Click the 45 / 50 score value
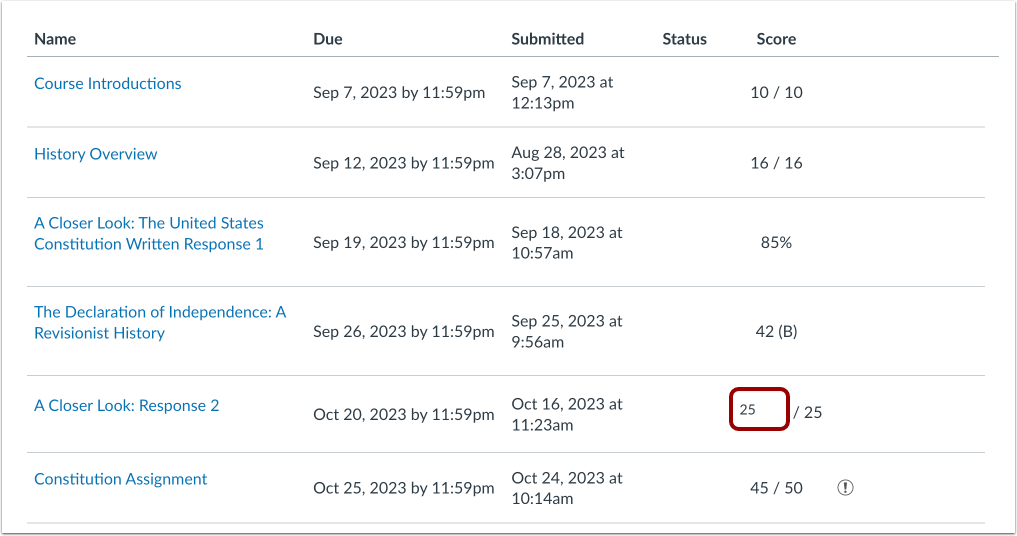 [x=776, y=488]
